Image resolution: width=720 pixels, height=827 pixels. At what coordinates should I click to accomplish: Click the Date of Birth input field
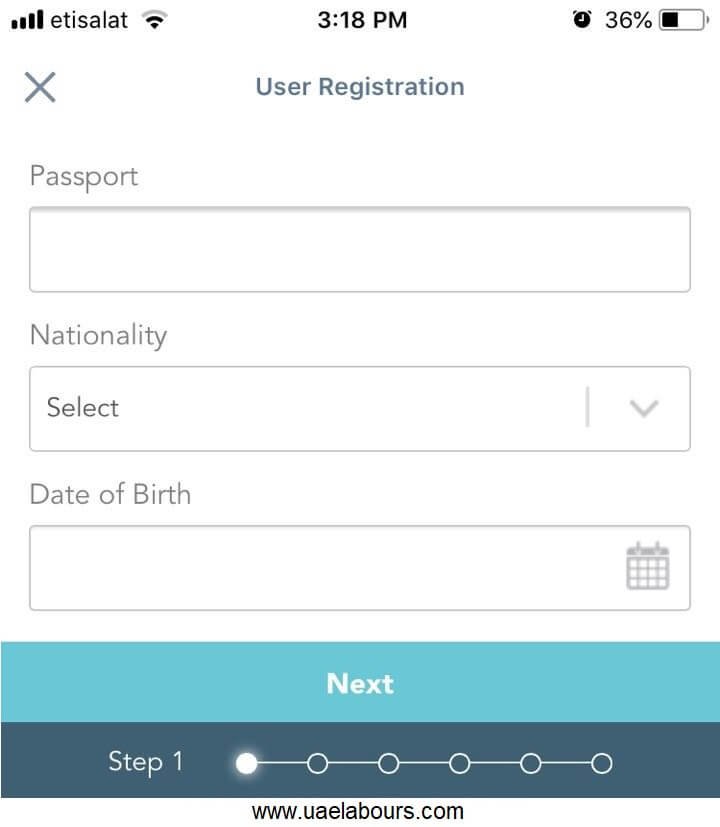coord(360,568)
